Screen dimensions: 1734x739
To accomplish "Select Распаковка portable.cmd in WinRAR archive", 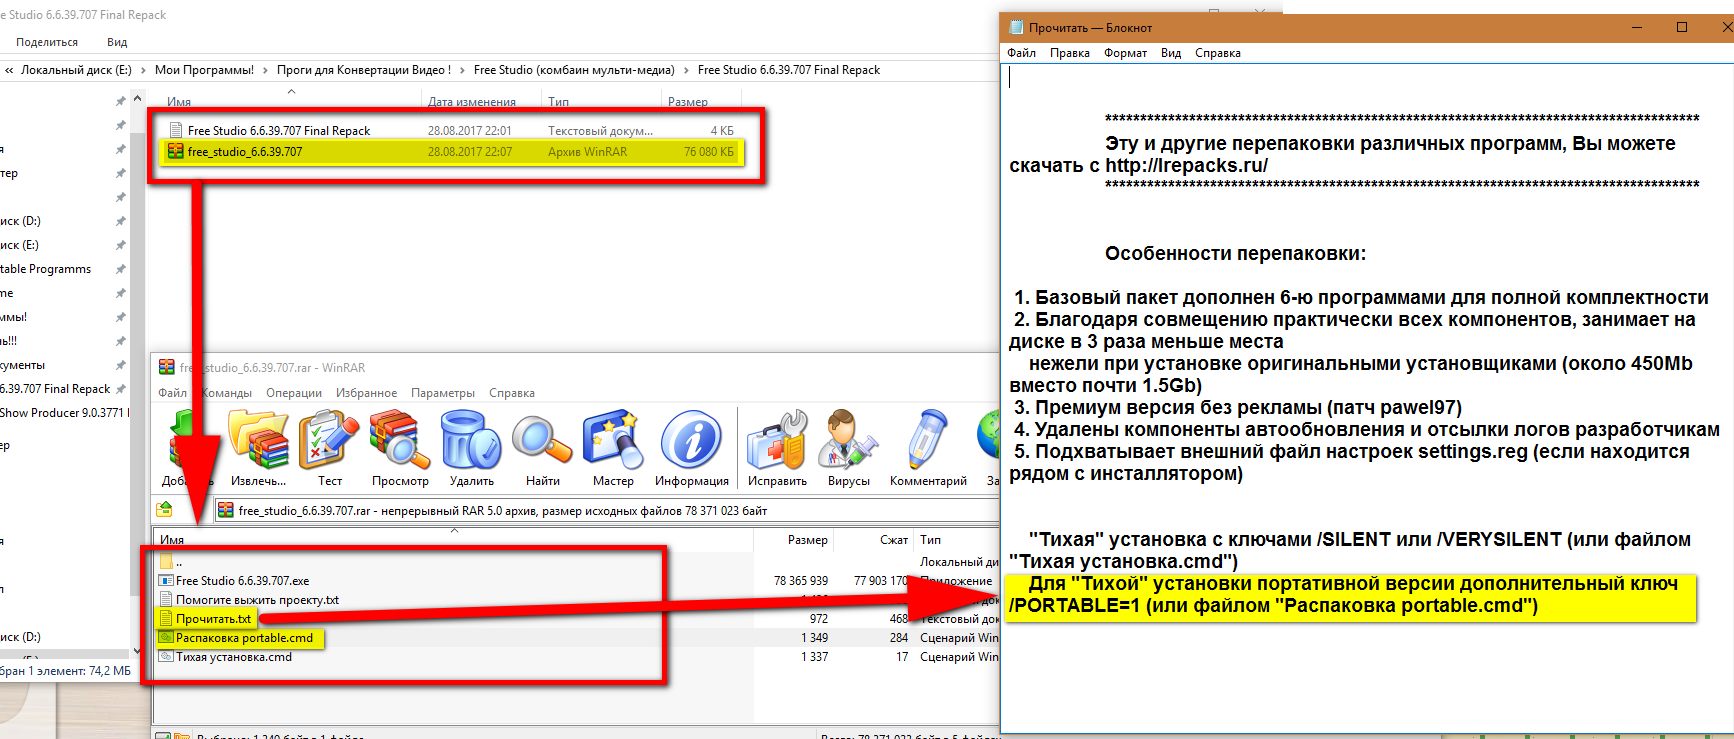I will point(244,638).
